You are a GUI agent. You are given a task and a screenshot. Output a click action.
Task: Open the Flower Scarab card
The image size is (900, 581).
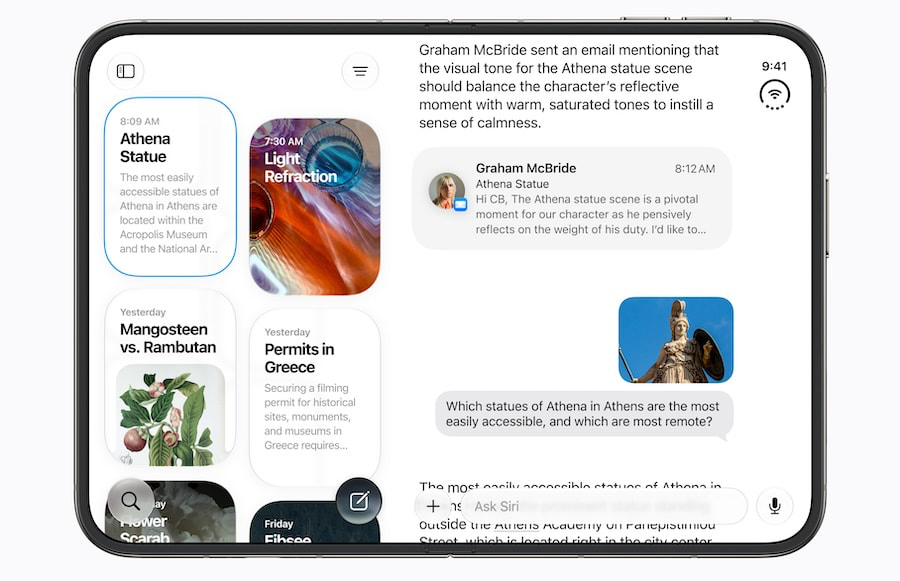point(170,512)
